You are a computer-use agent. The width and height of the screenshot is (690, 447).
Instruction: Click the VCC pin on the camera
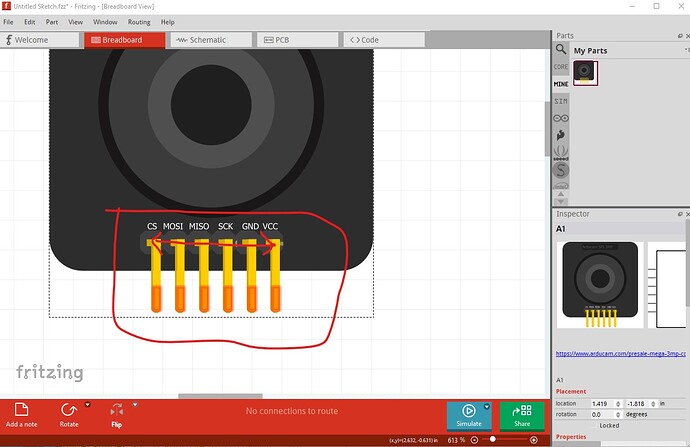click(x=275, y=275)
